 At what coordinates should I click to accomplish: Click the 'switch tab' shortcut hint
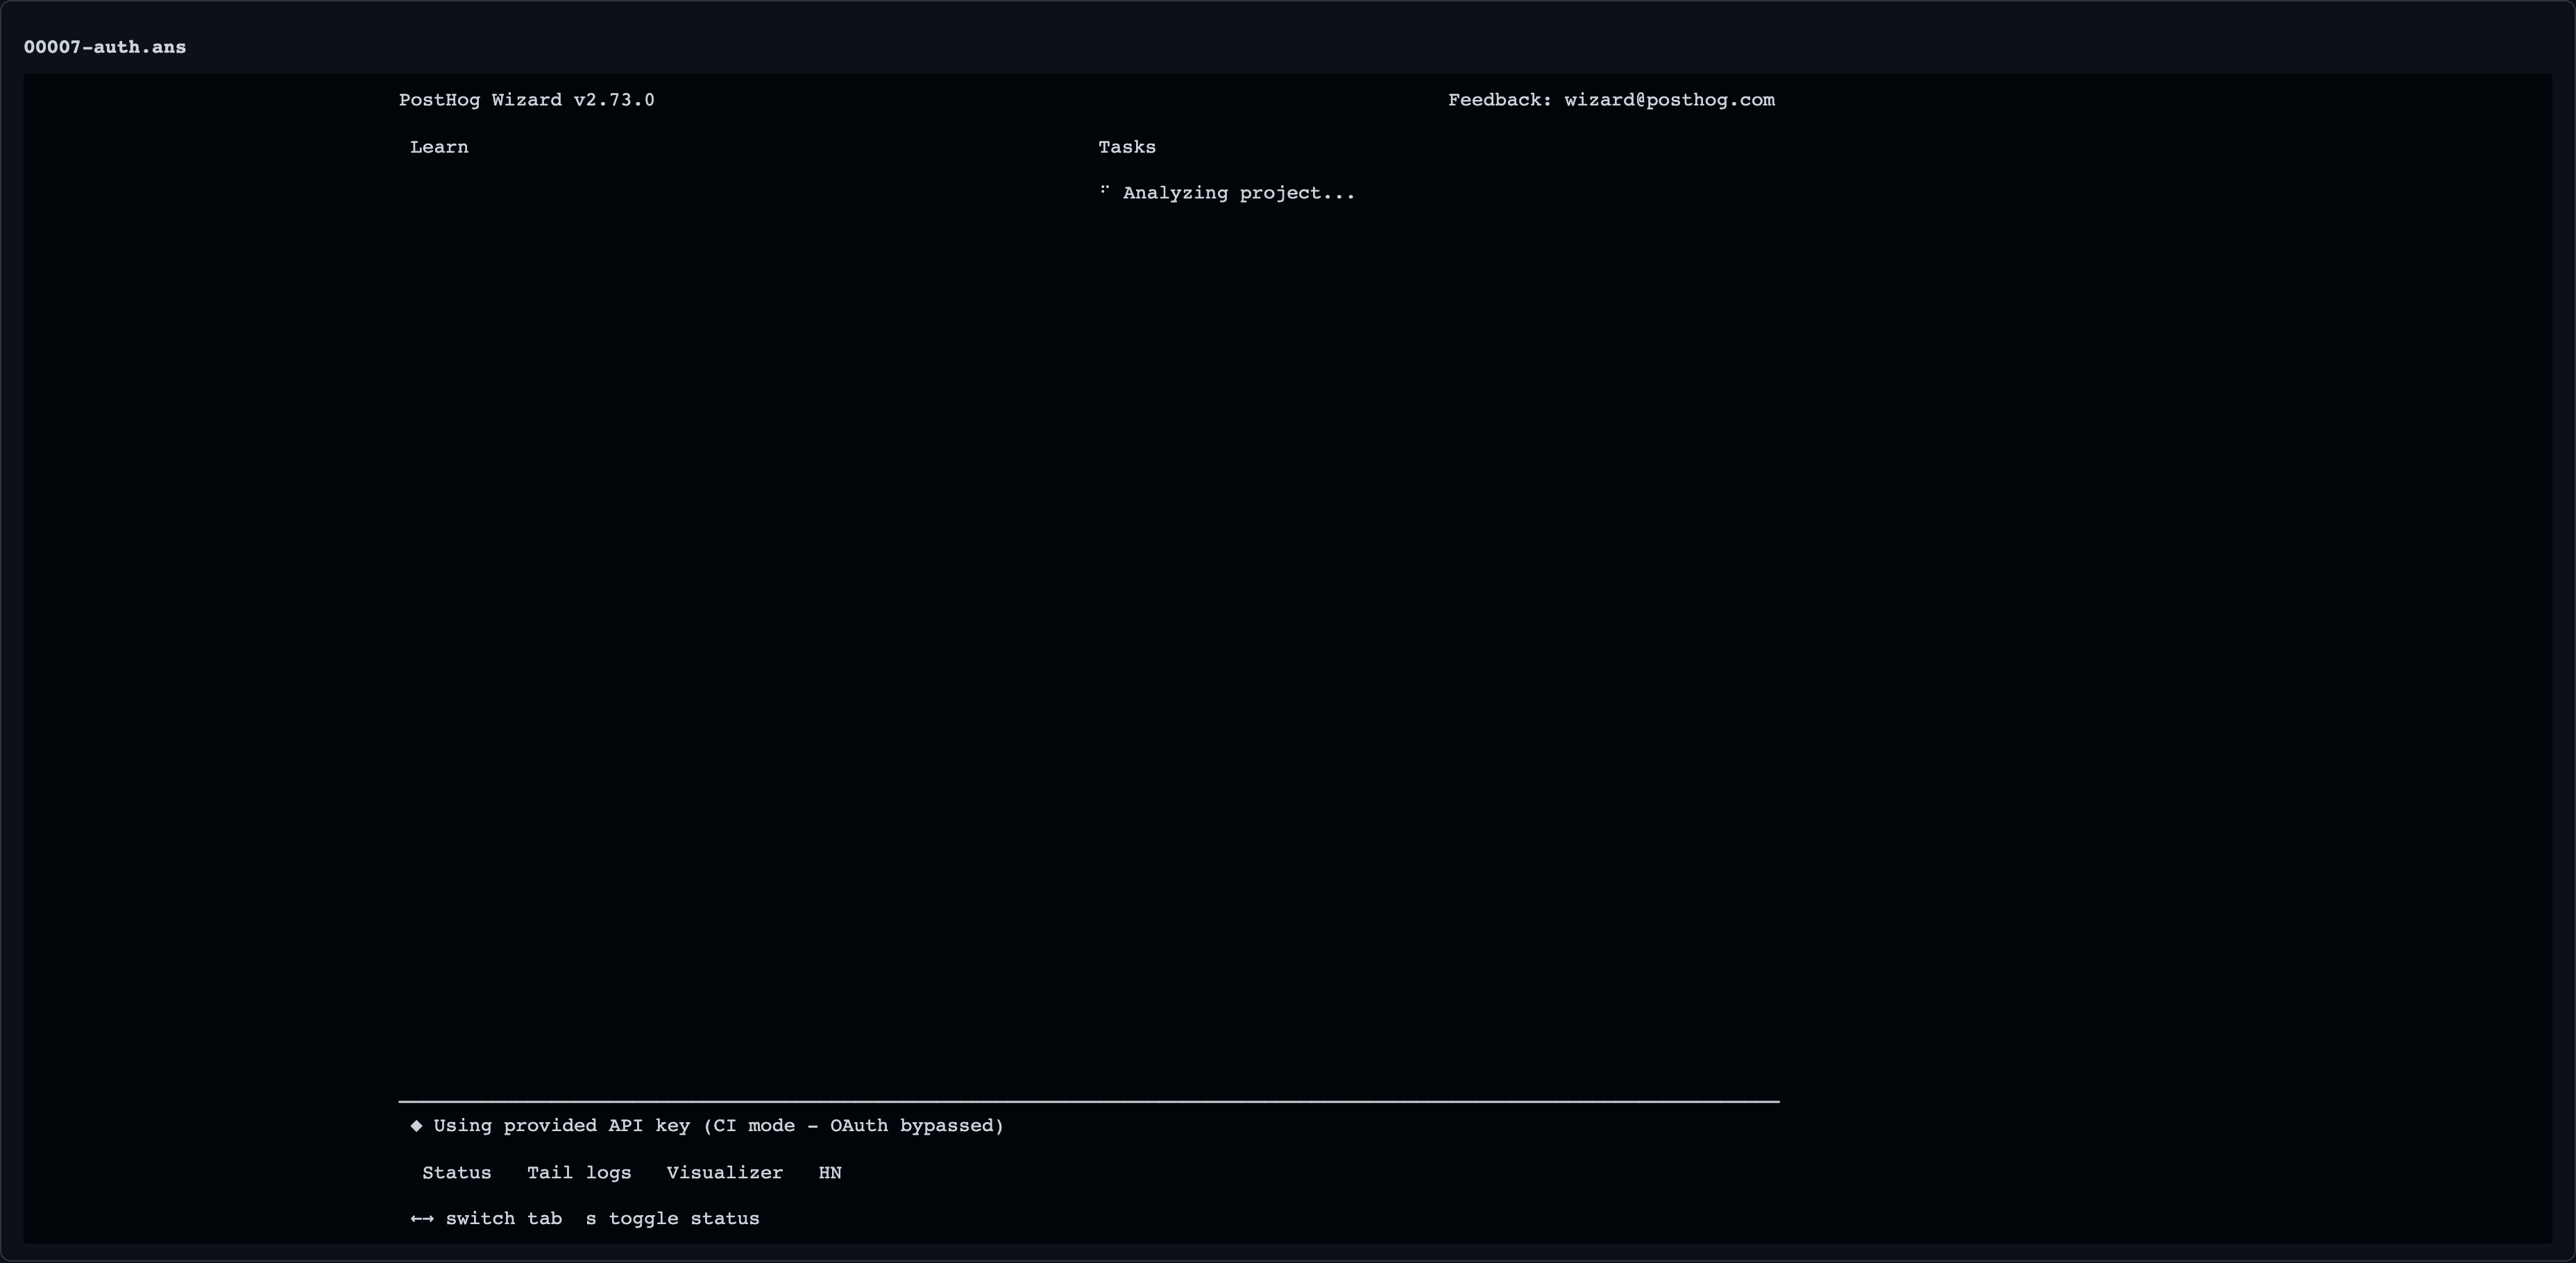504,1219
